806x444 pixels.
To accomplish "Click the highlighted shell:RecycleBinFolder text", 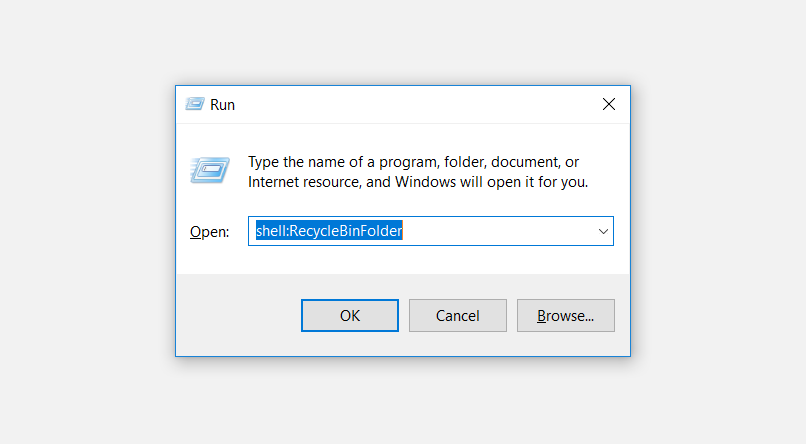I will (329, 231).
